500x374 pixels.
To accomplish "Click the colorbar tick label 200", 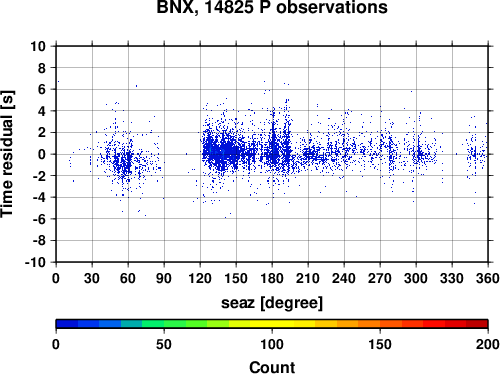I will click(x=488, y=344).
